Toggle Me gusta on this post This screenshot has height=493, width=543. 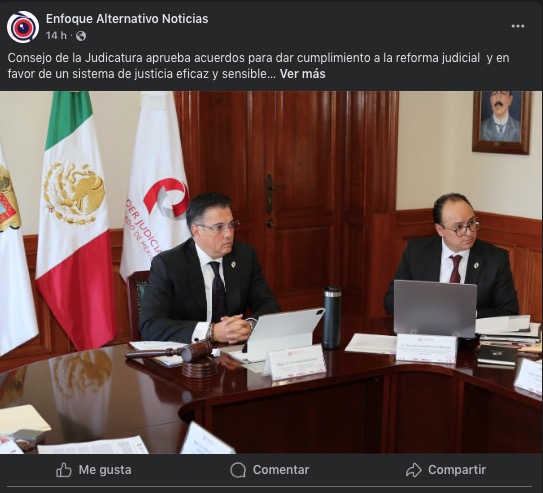pyautogui.click(x=94, y=470)
